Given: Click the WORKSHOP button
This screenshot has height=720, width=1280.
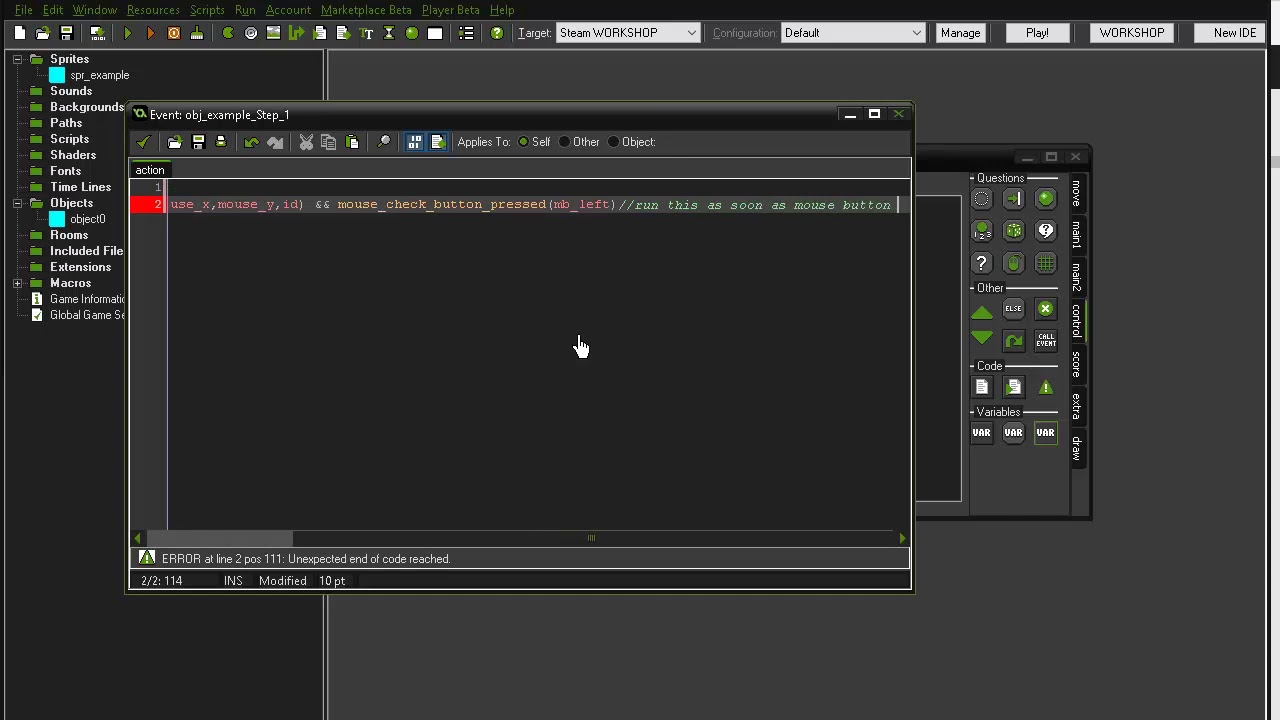Looking at the screenshot, I should 1132,33.
